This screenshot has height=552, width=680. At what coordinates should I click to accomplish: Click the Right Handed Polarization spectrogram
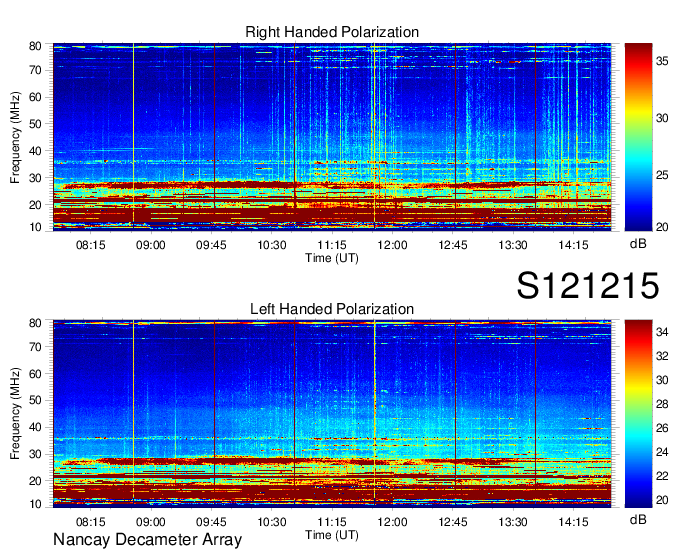click(x=332, y=137)
